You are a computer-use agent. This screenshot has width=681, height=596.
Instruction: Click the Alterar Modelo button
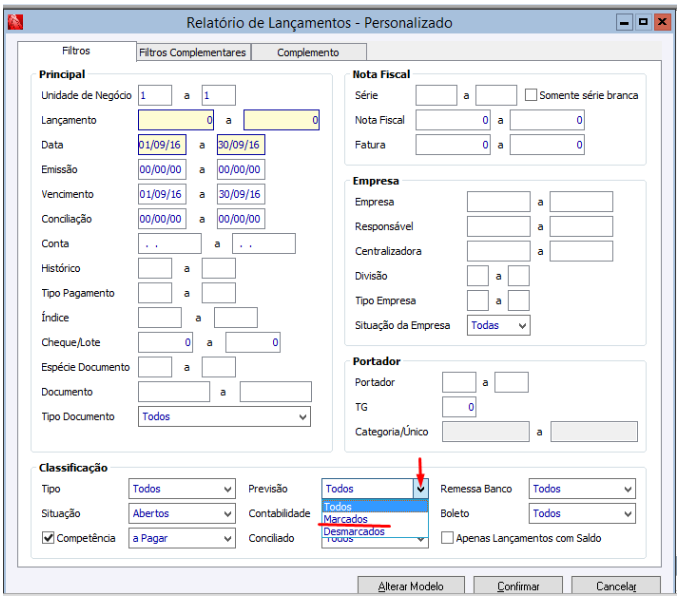coord(411,586)
